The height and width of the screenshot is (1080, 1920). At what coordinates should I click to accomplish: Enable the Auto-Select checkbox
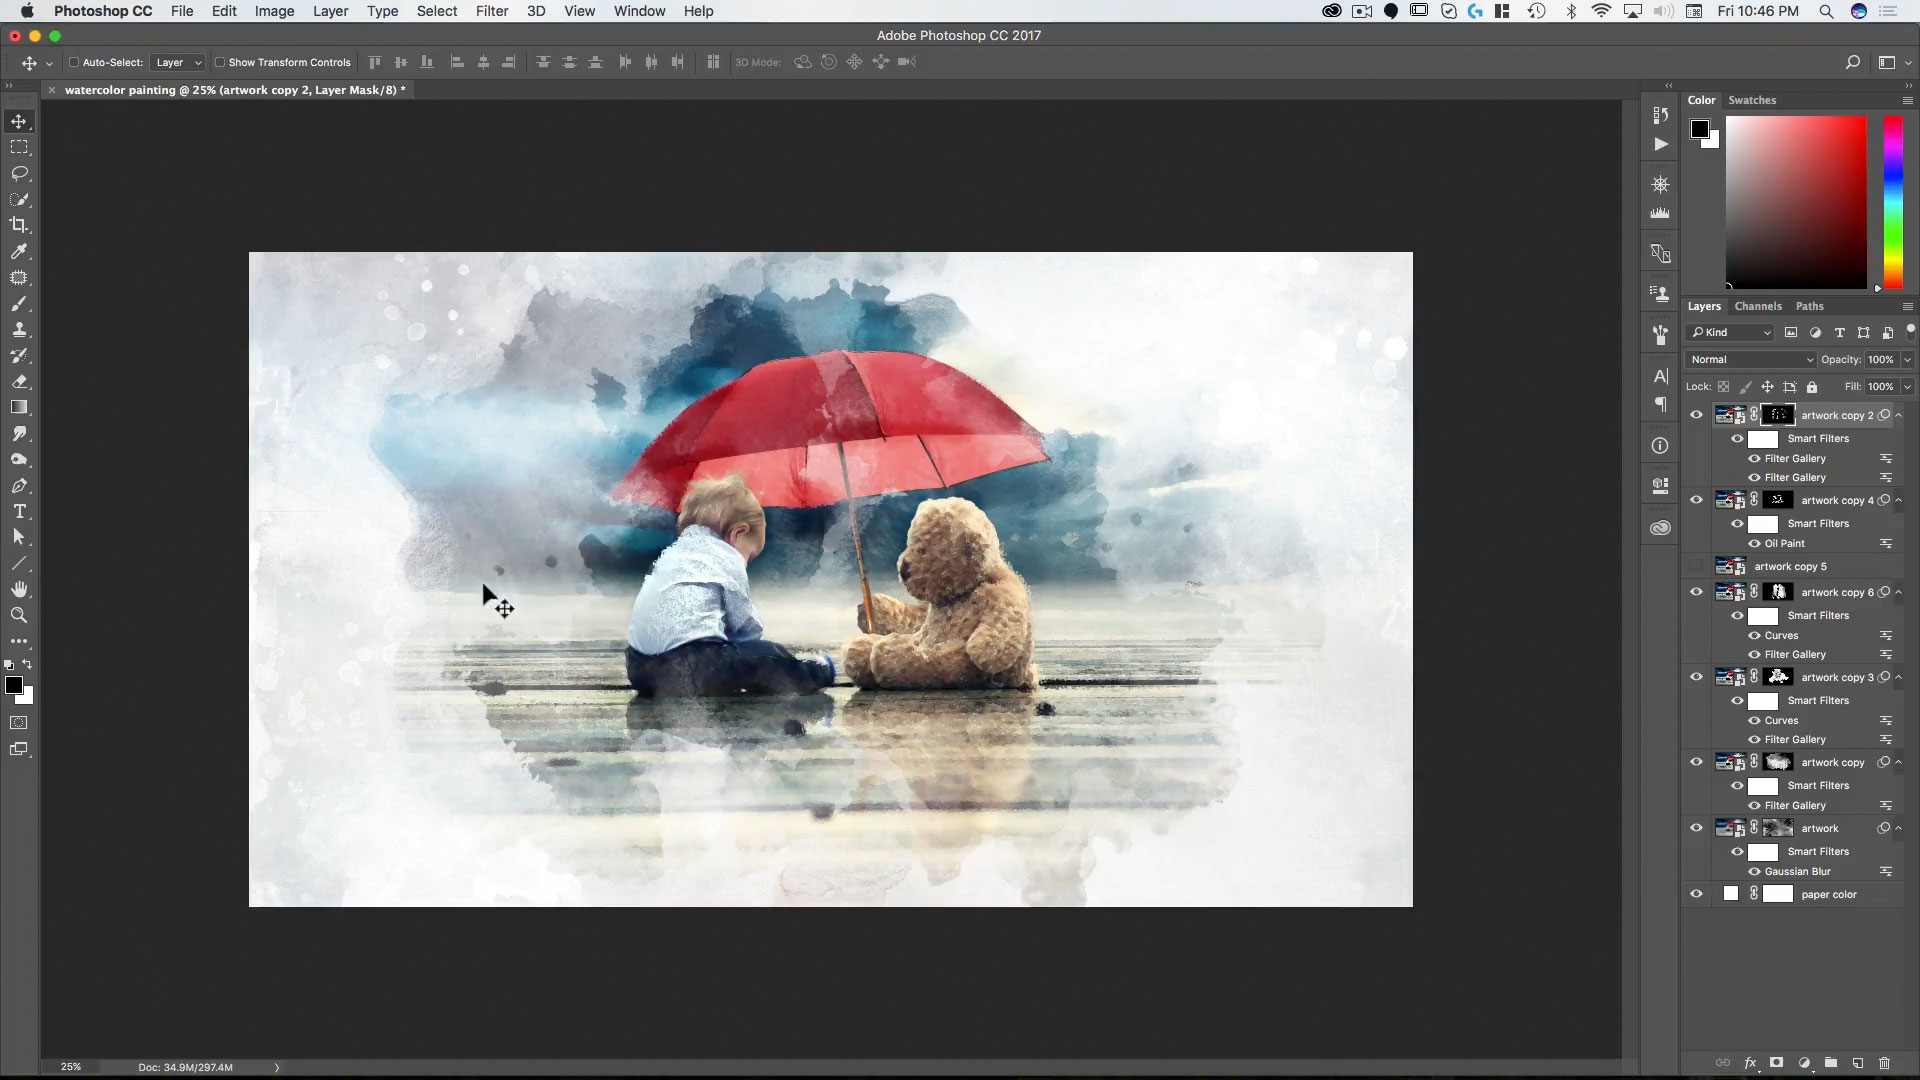(74, 62)
